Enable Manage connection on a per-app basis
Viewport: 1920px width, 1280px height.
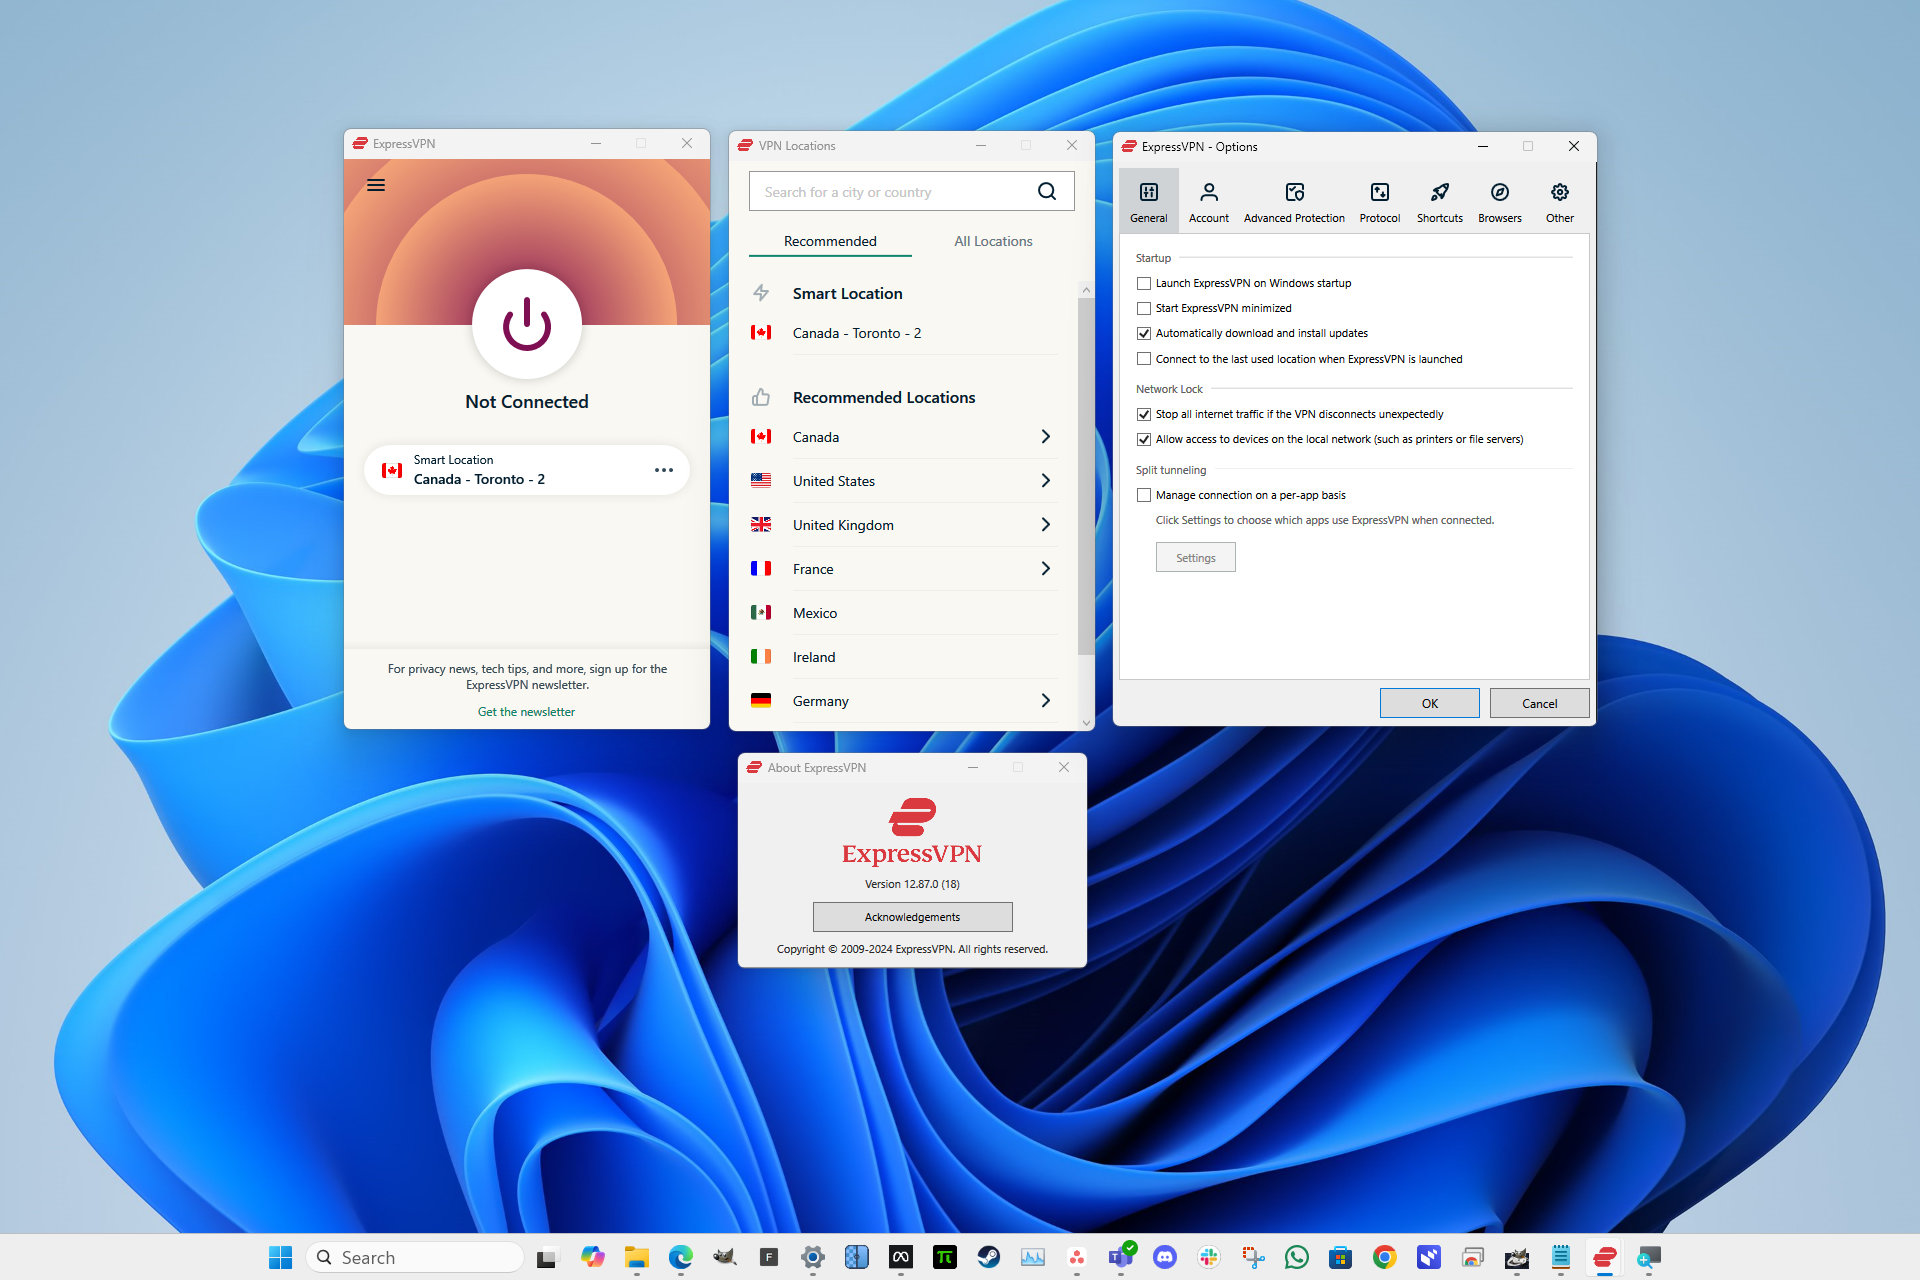(1143, 494)
